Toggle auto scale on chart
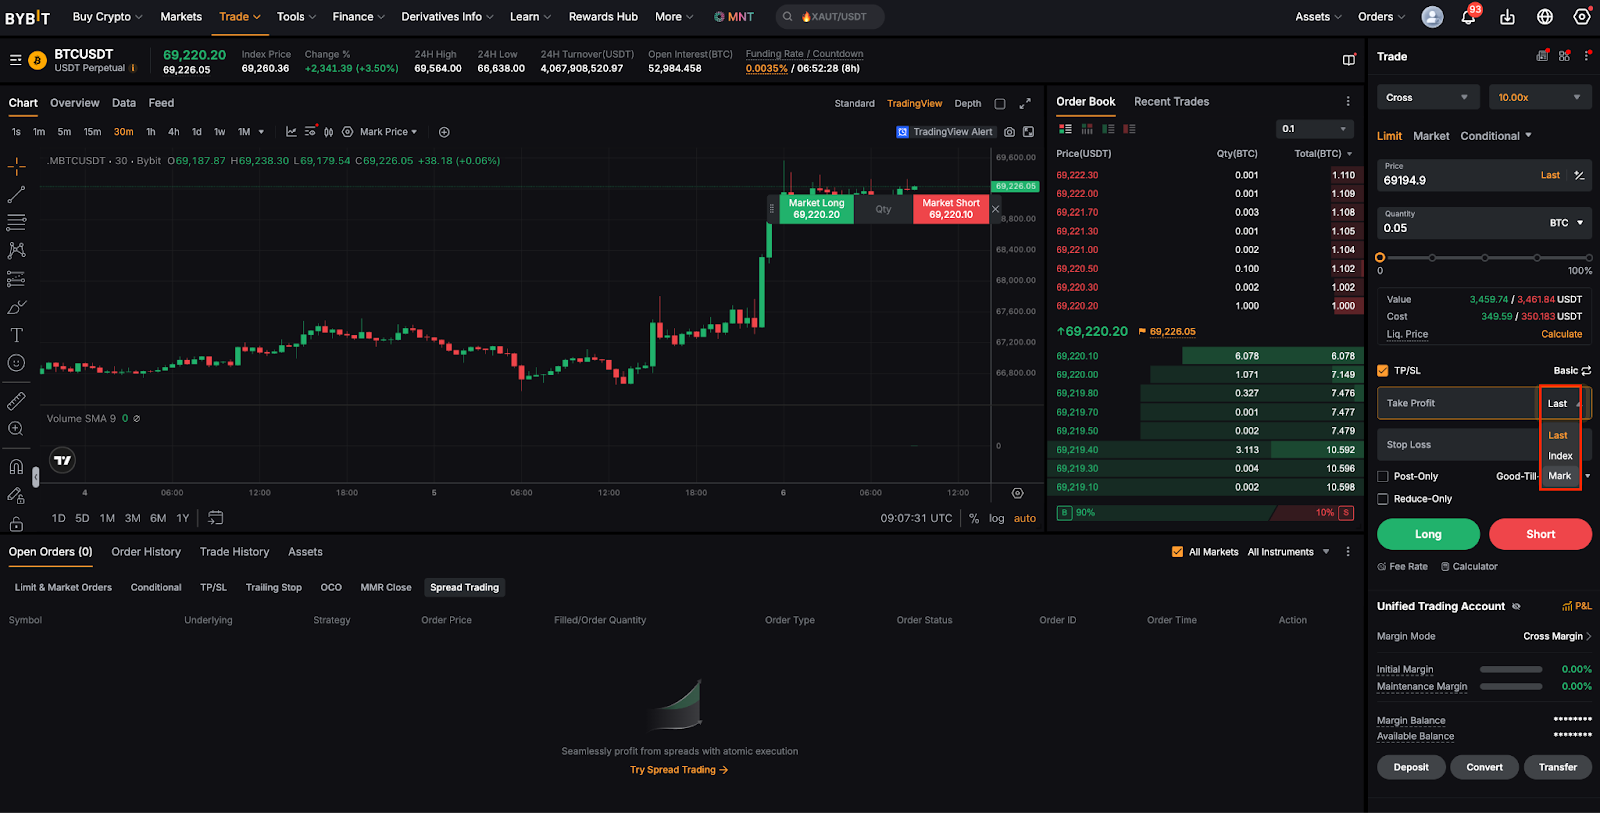This screenshot has width=1600, height=813. 1025,518
